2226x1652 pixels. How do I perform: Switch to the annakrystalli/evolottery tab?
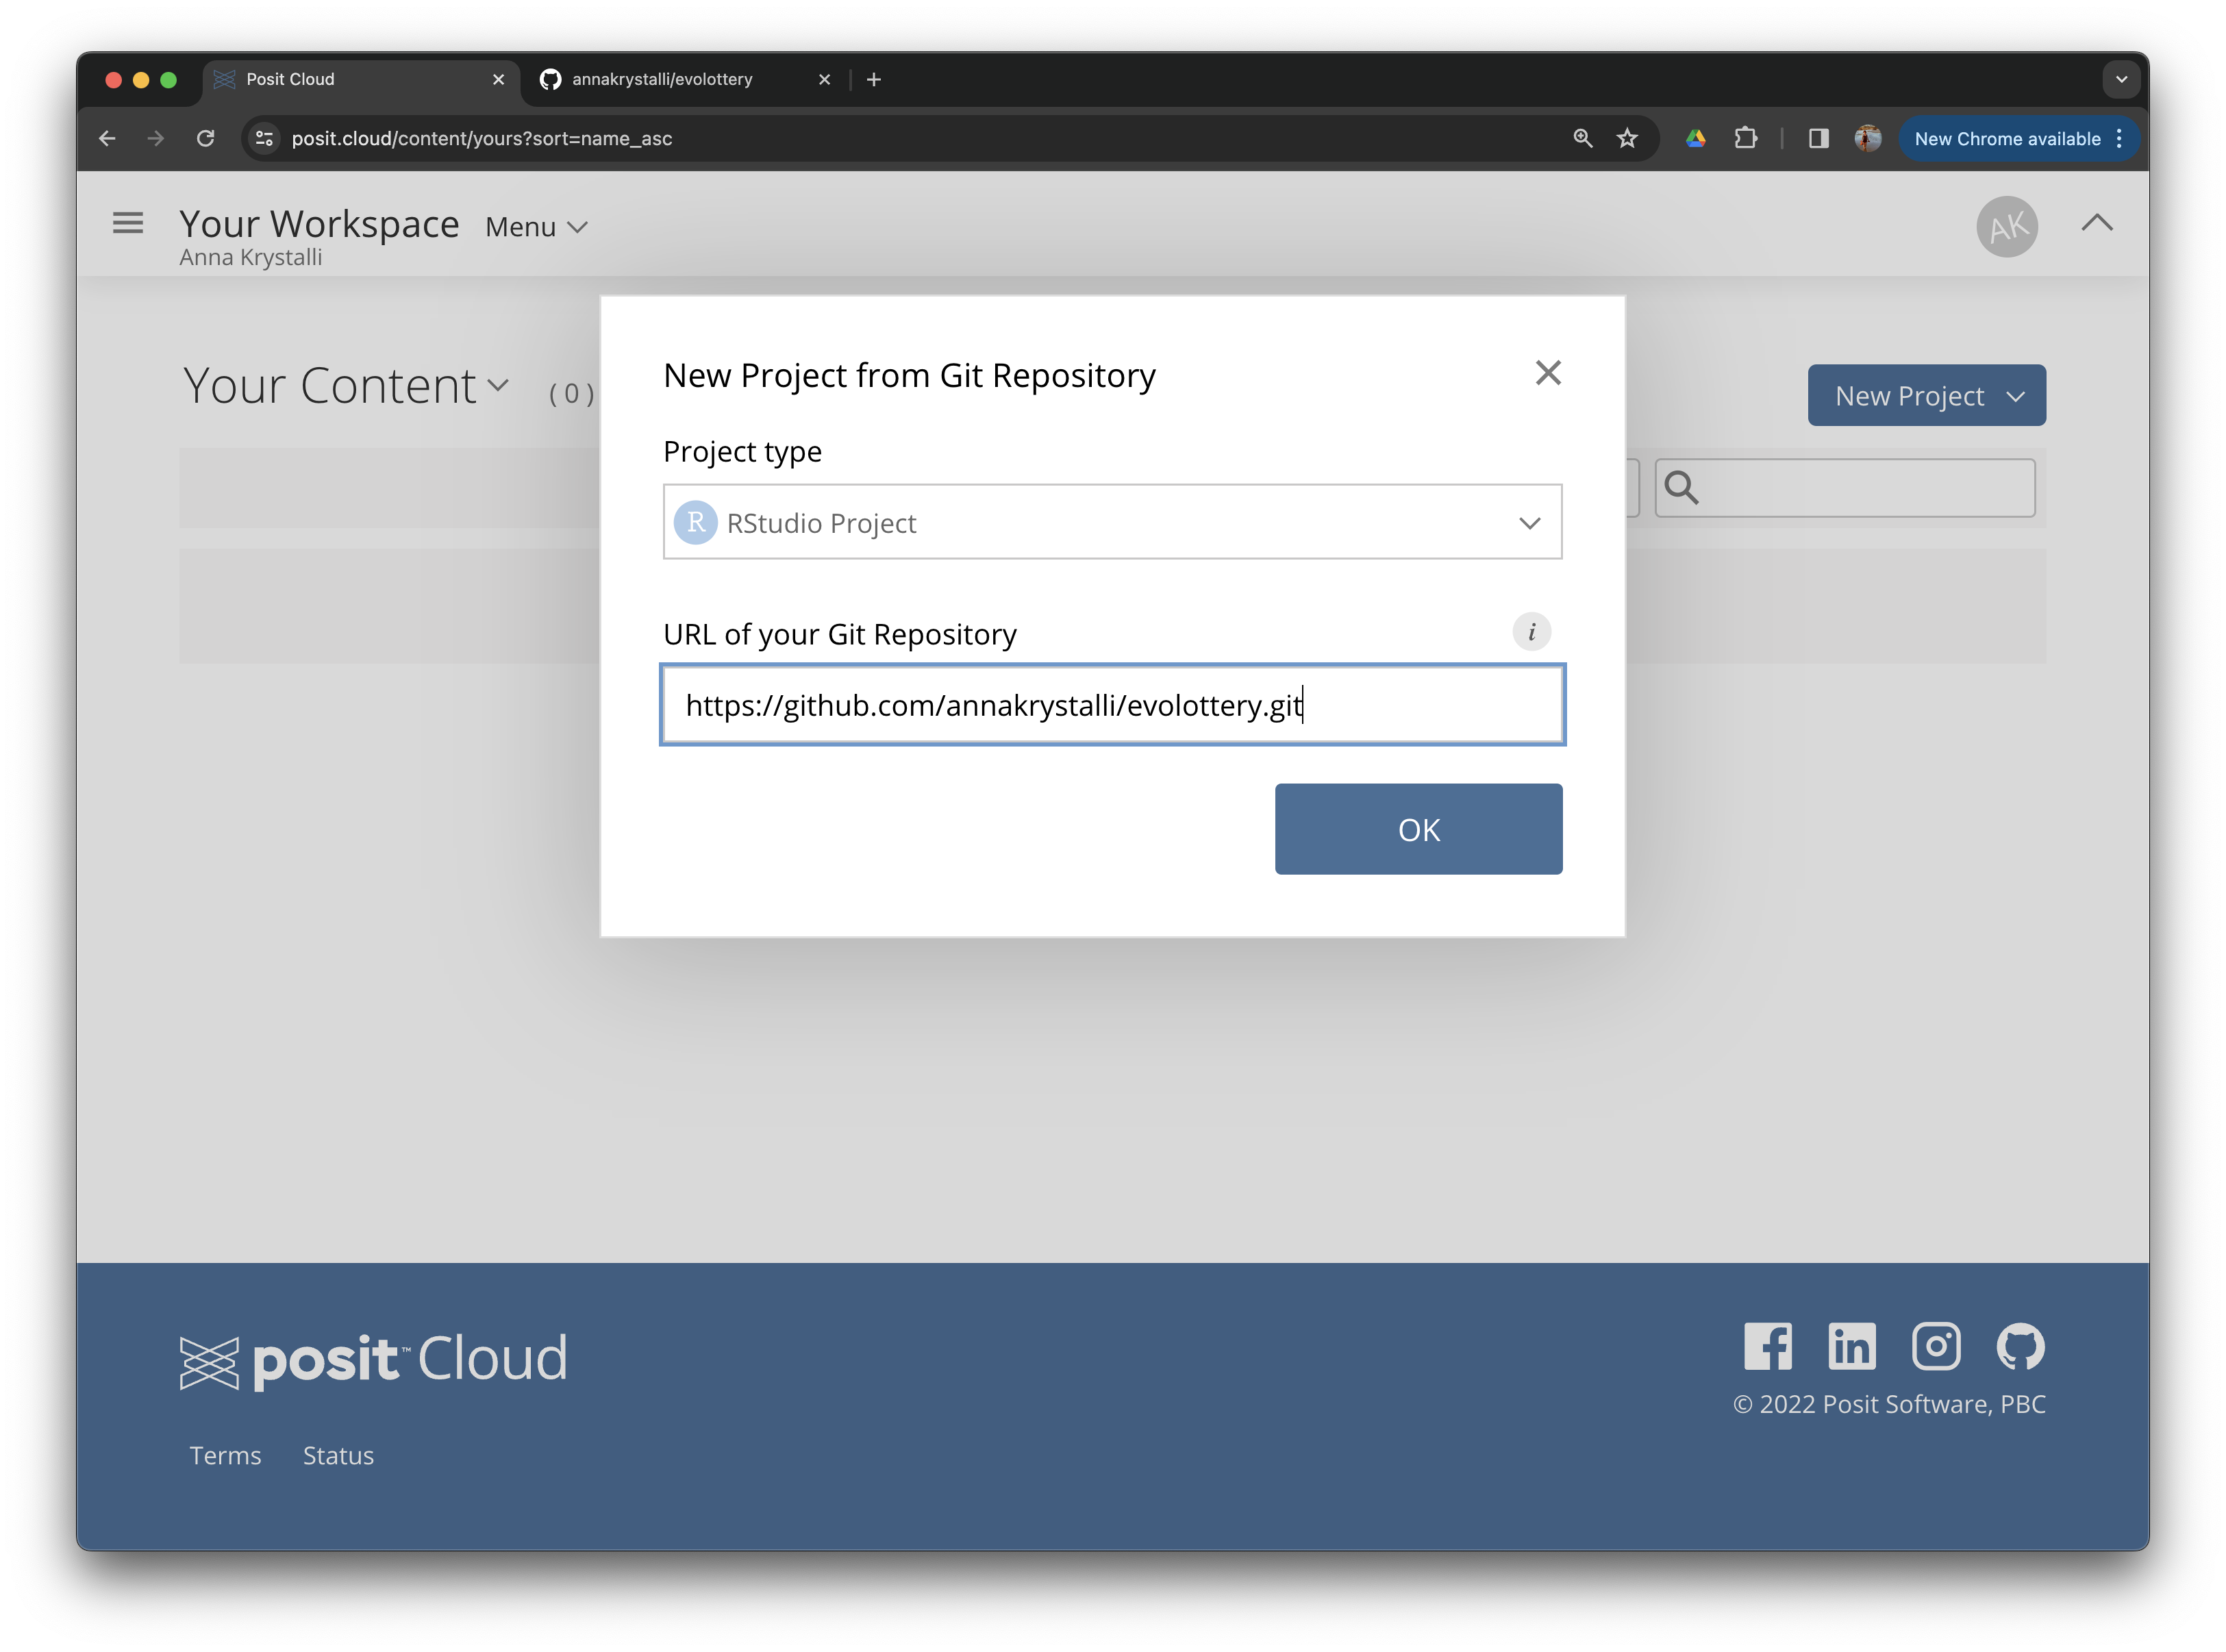click(662, 79)
